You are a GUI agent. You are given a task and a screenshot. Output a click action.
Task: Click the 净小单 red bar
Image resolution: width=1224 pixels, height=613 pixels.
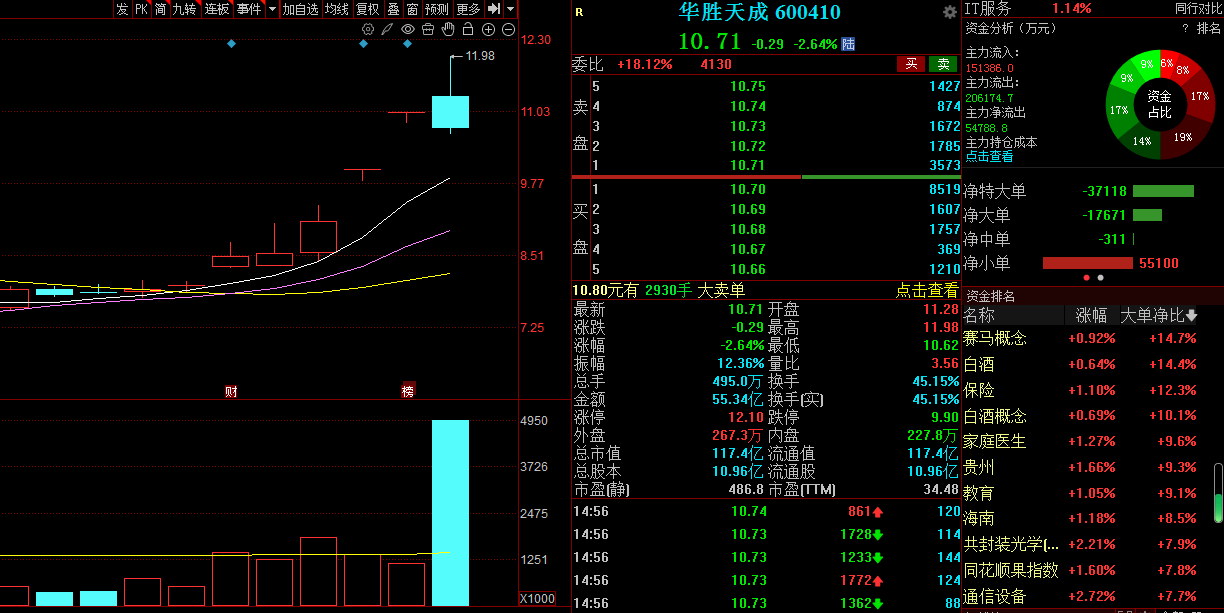pyautogui.click(x=1087, y=263)
